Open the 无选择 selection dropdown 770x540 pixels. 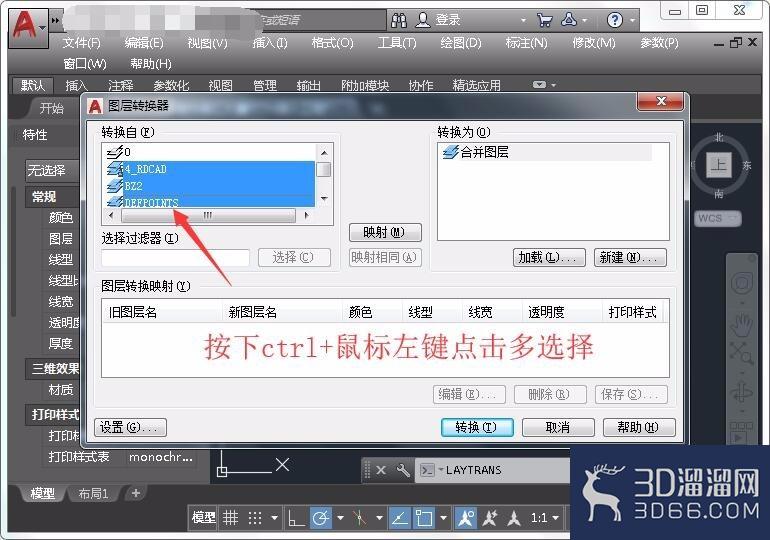click(53, 171)
